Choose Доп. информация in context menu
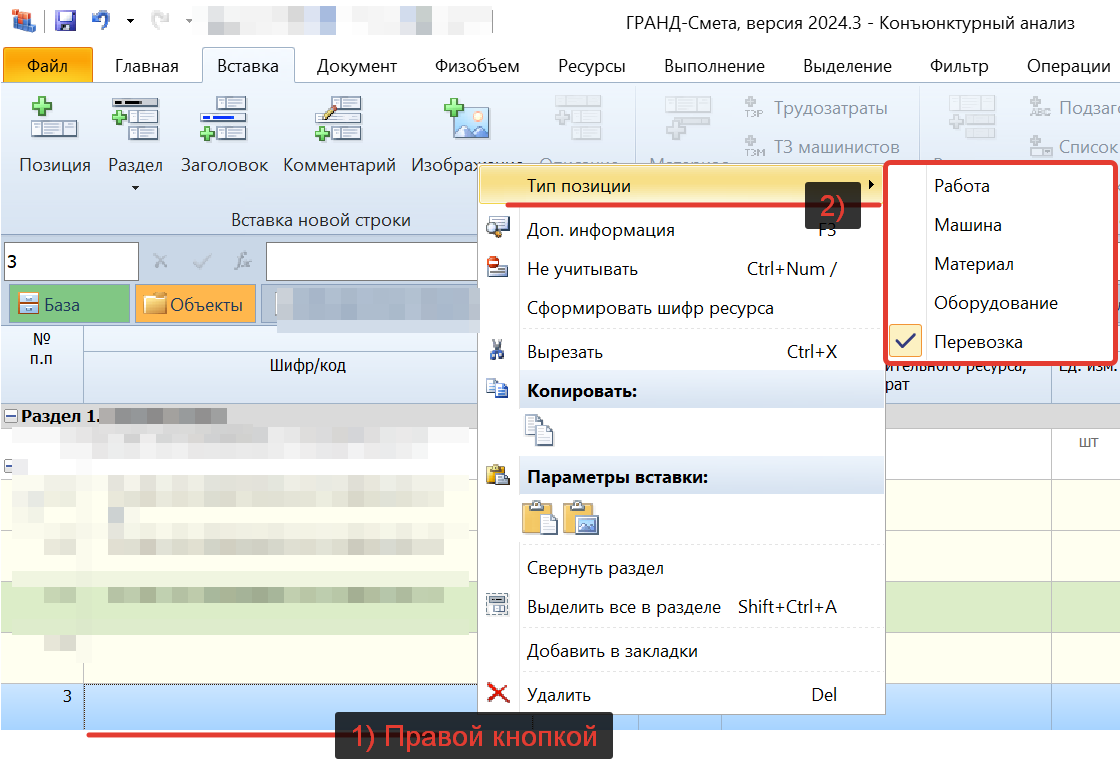The width and height of the screenshot is (1120, 759). point(680,230)
